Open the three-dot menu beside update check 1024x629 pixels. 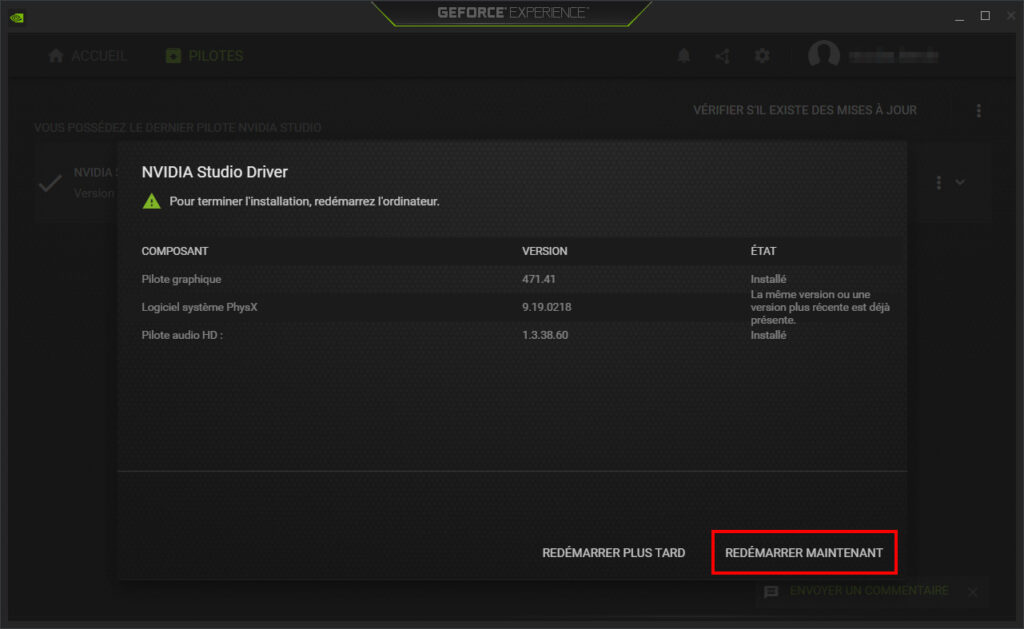[978, 110]
